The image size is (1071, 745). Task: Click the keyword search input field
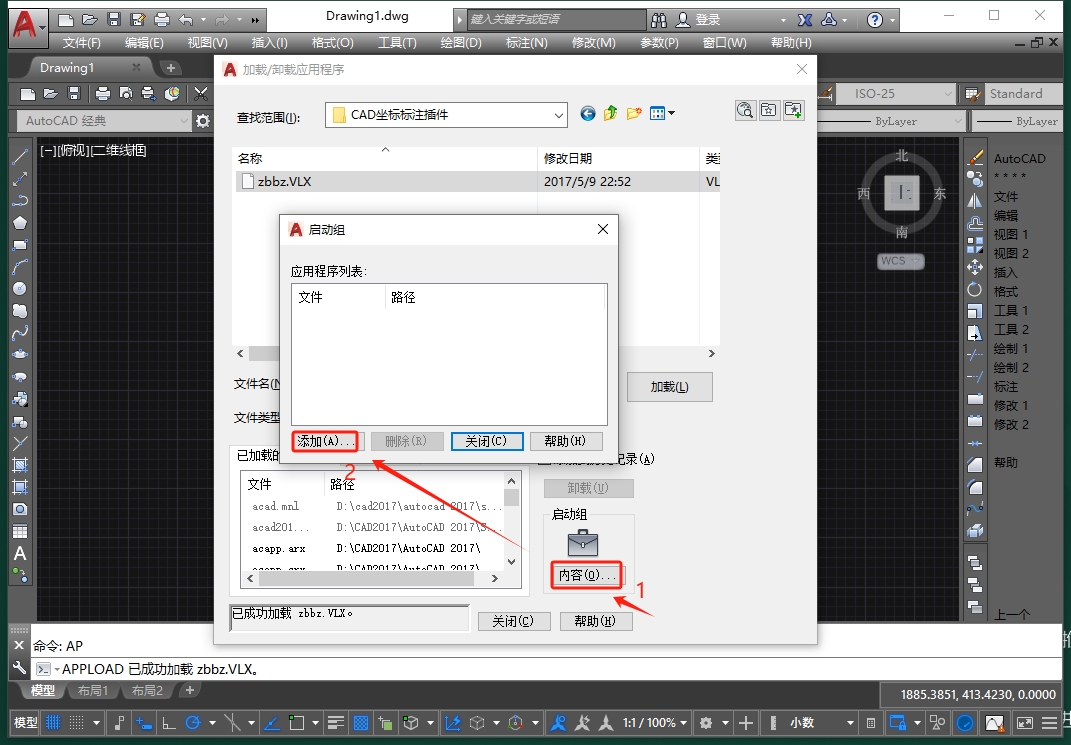(556, 20)
